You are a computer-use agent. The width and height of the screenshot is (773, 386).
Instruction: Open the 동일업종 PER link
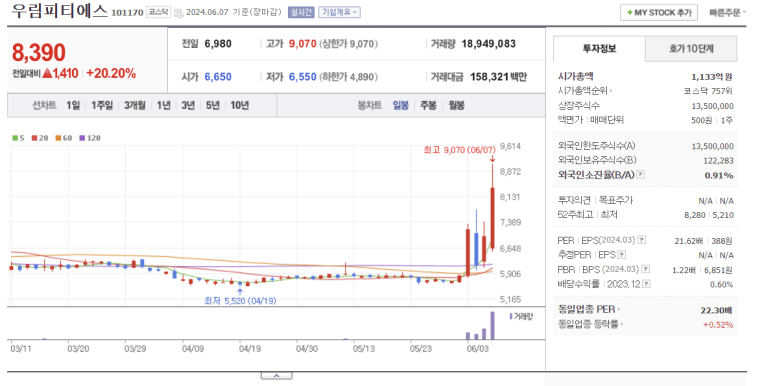pyautogui.click(x=589, y=309)
